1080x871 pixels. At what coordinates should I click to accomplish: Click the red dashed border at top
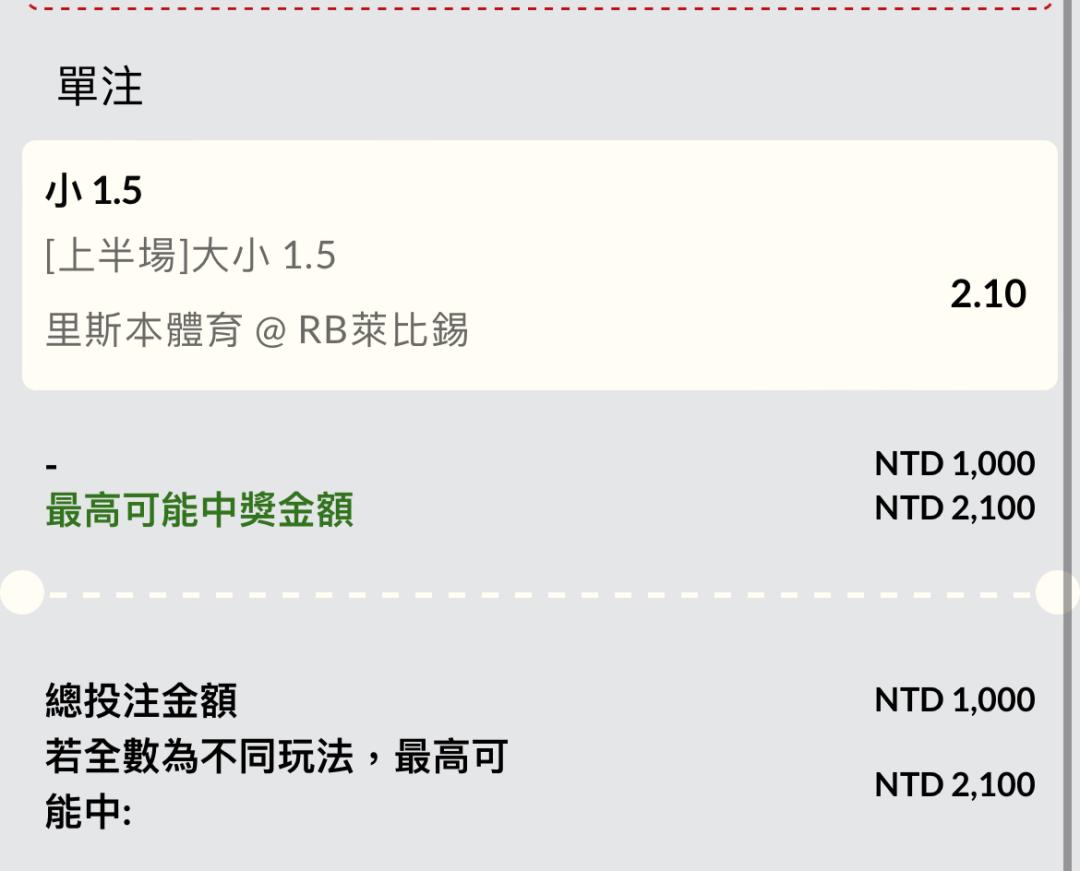coord(540,6)
